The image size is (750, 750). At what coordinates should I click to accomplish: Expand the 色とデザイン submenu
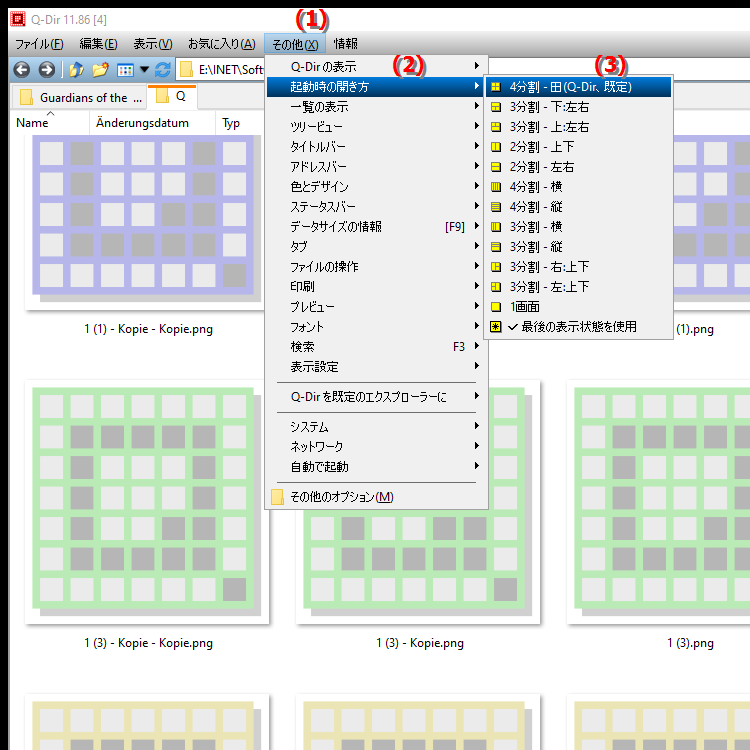[377, 187]
